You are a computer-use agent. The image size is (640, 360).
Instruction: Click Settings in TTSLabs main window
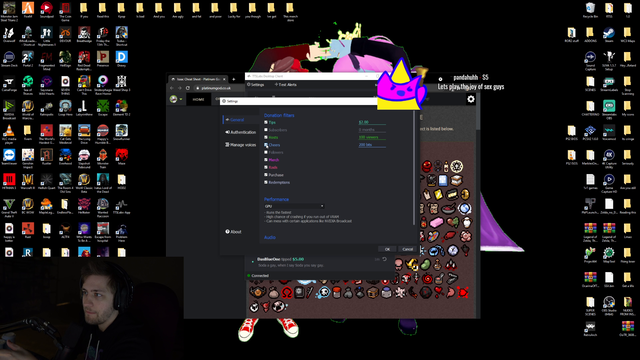[x=256, y=84]
